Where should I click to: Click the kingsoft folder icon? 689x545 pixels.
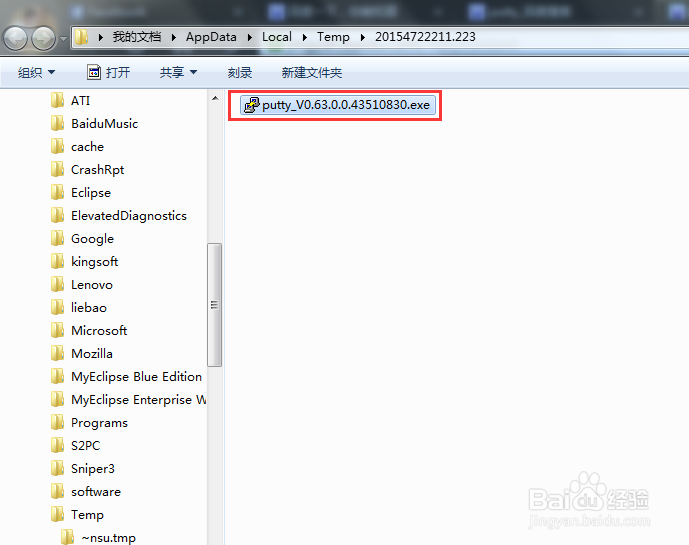[58, 261]
